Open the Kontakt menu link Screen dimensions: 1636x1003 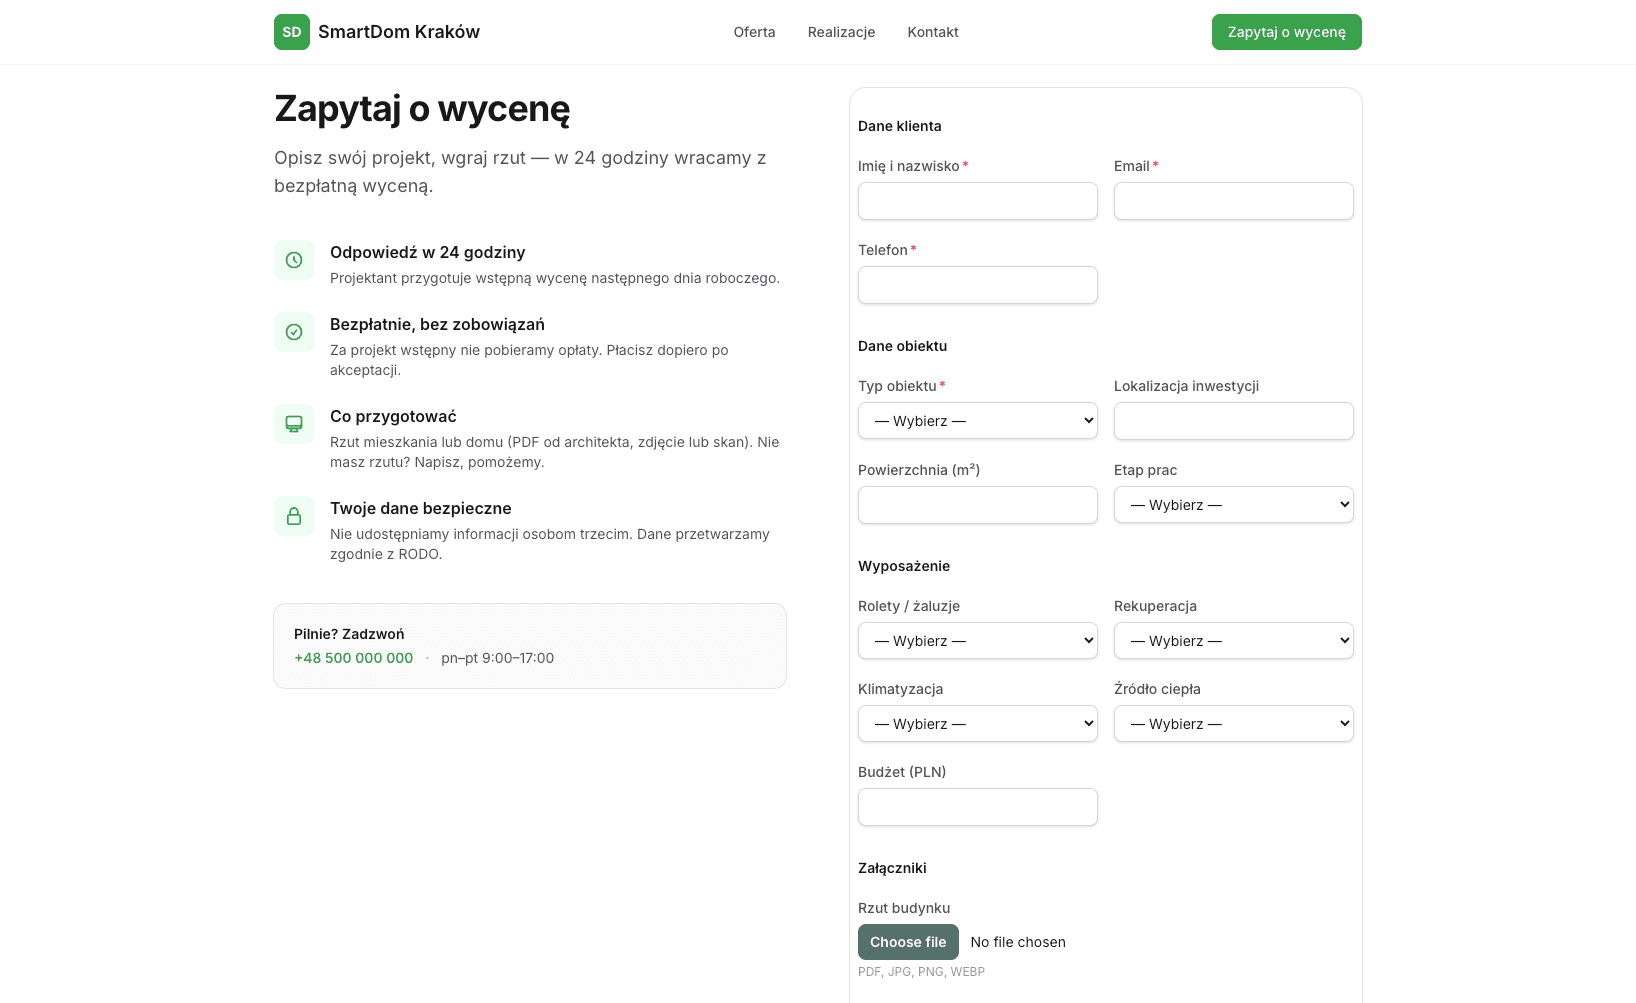coord(932,32)
